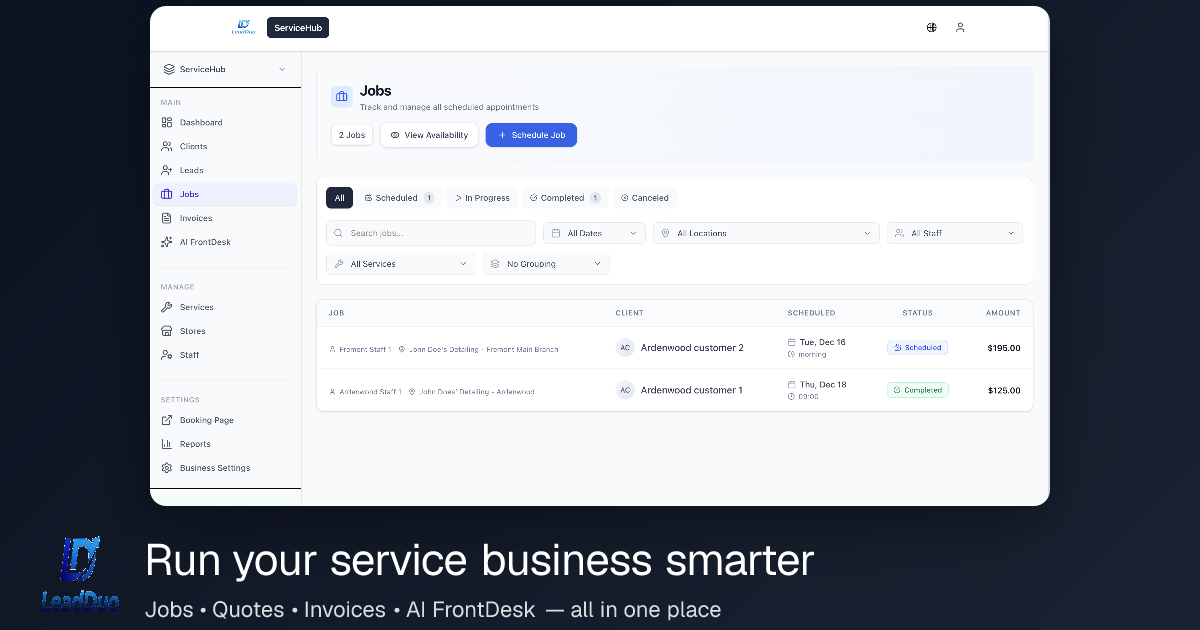Open the Booking Page external link icon

[x=167, y=420]
